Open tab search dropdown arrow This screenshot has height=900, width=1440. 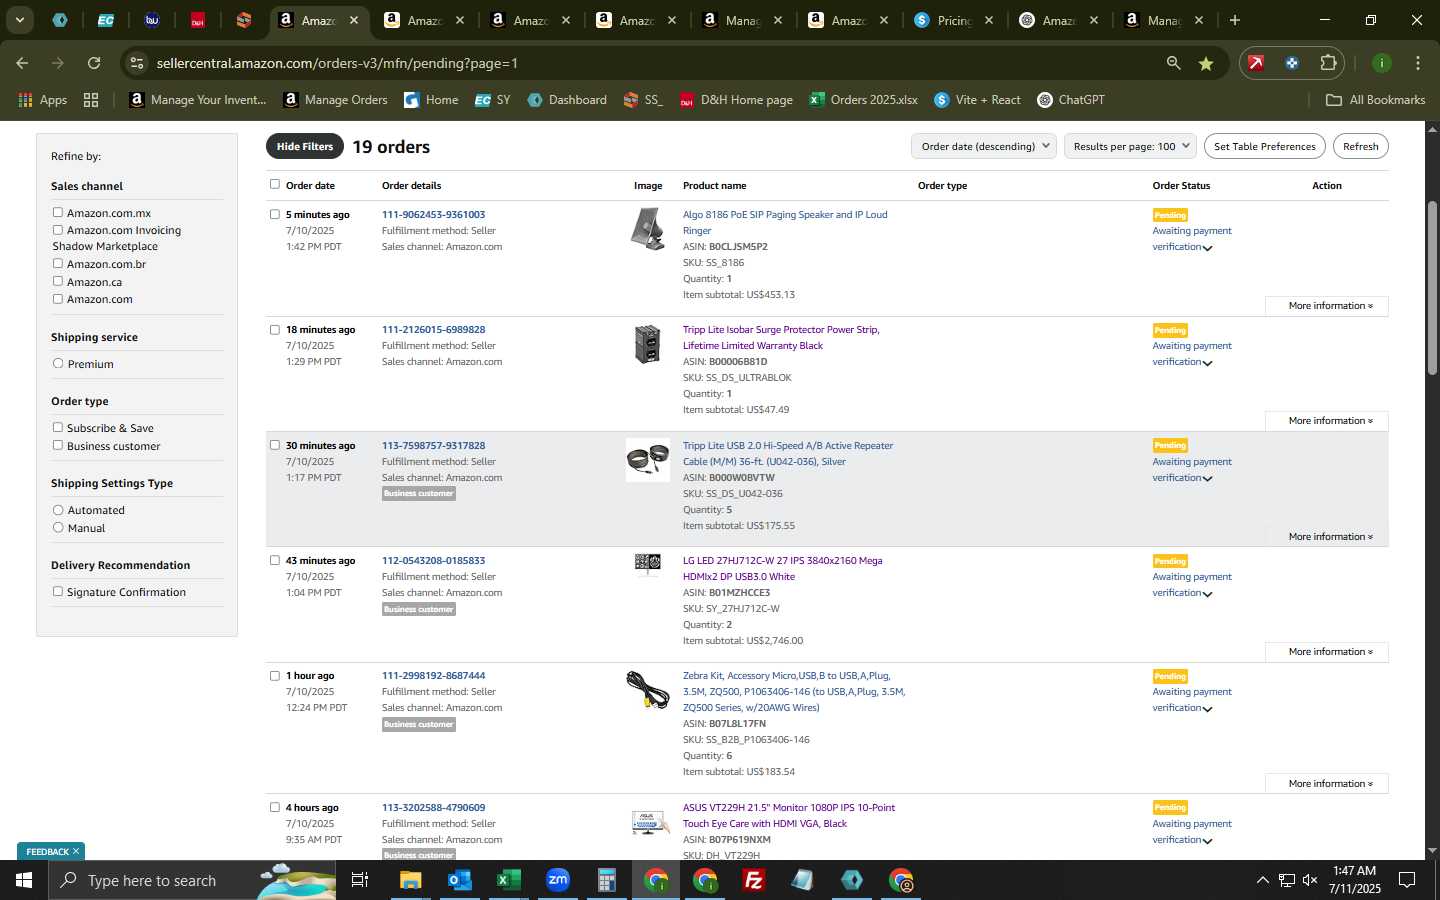19,20
